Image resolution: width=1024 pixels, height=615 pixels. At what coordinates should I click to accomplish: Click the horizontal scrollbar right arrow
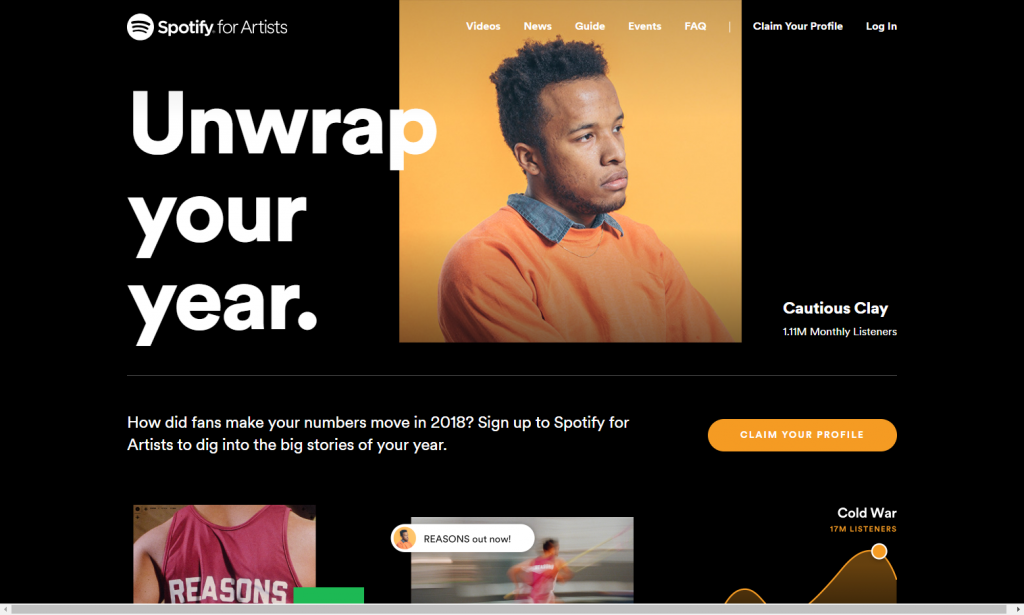tap(1018, 609)
